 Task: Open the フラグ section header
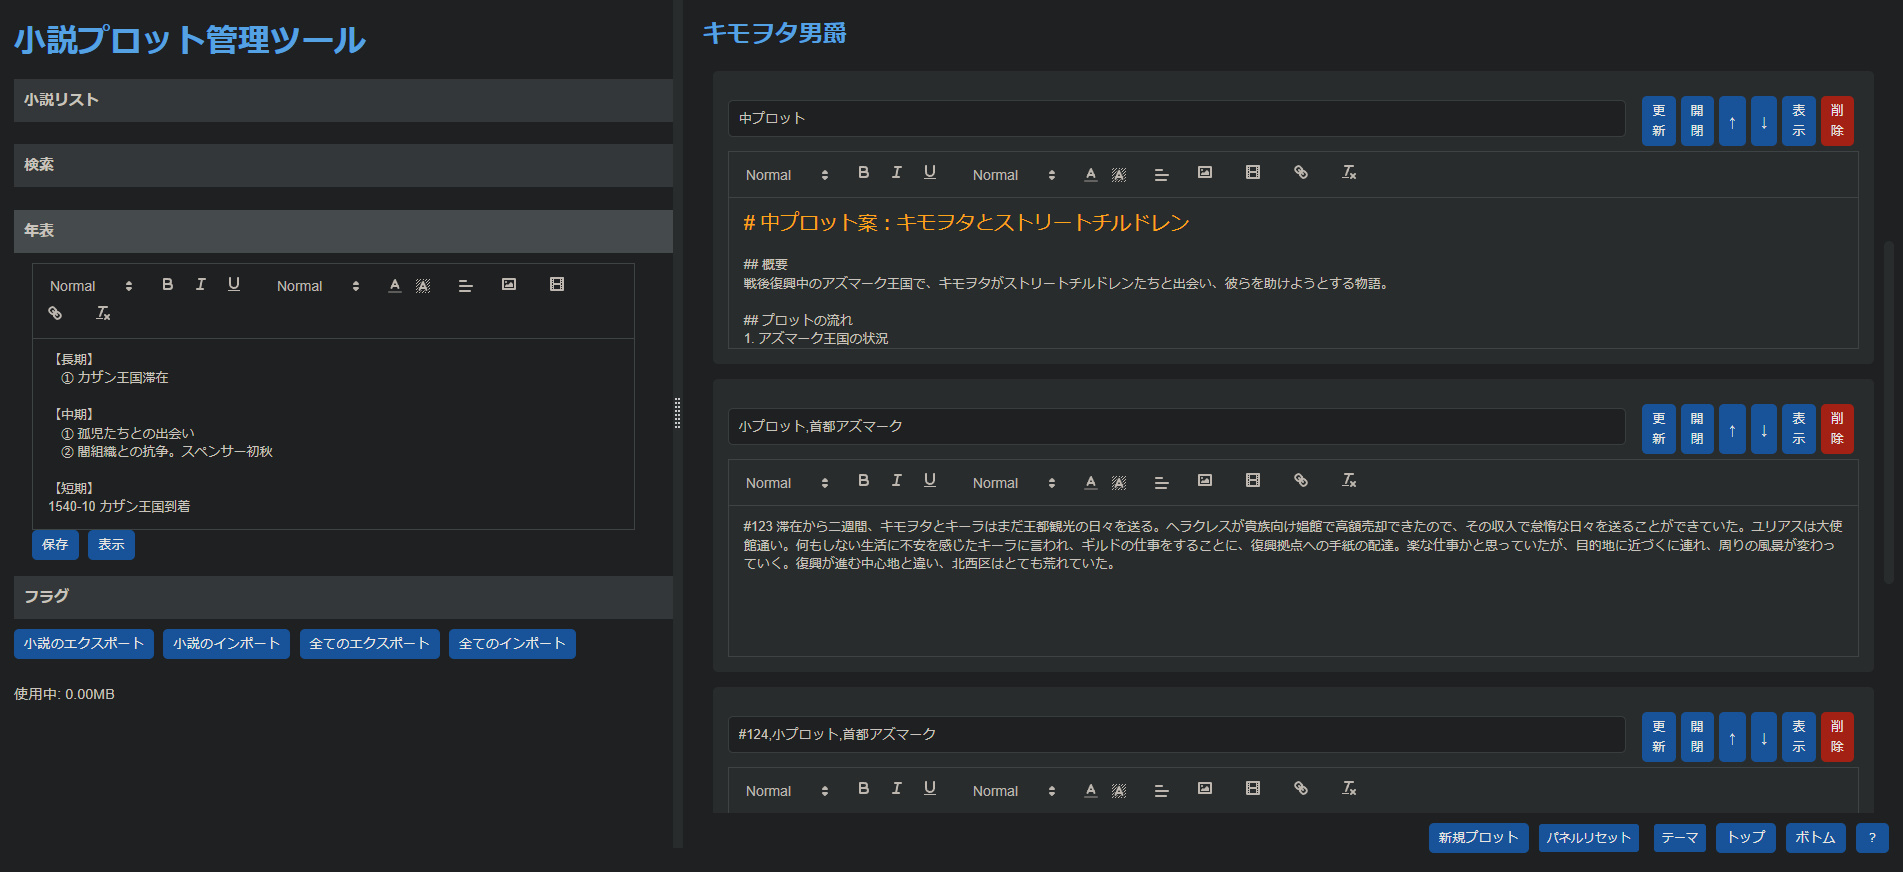pos(343,597)
